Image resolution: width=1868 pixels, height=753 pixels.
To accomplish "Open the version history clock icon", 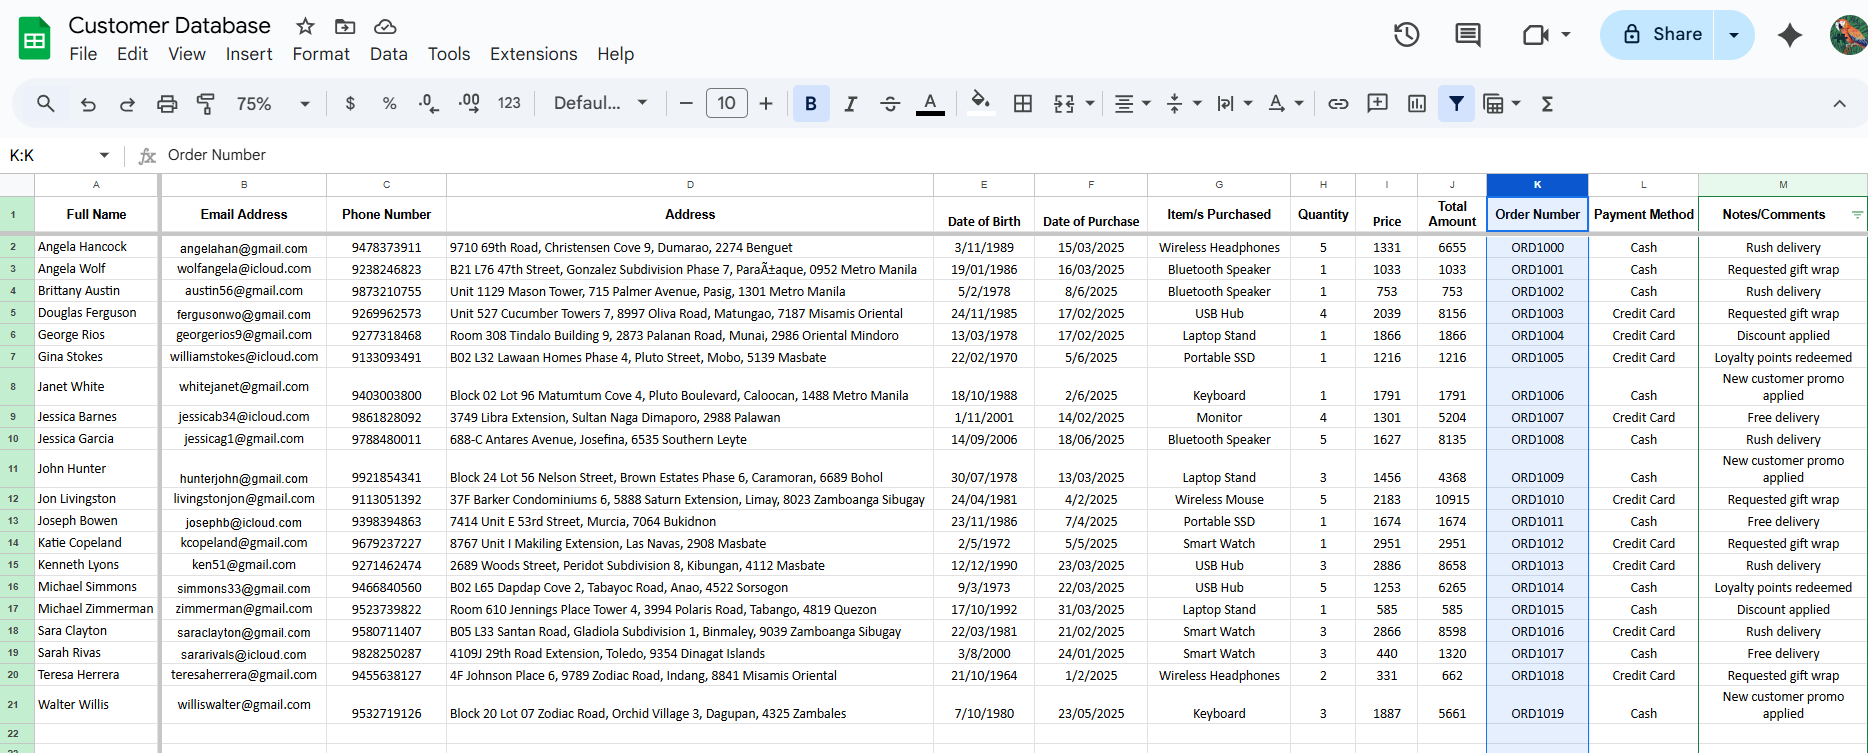I will pyautogui.click(x=1407, y=35).
